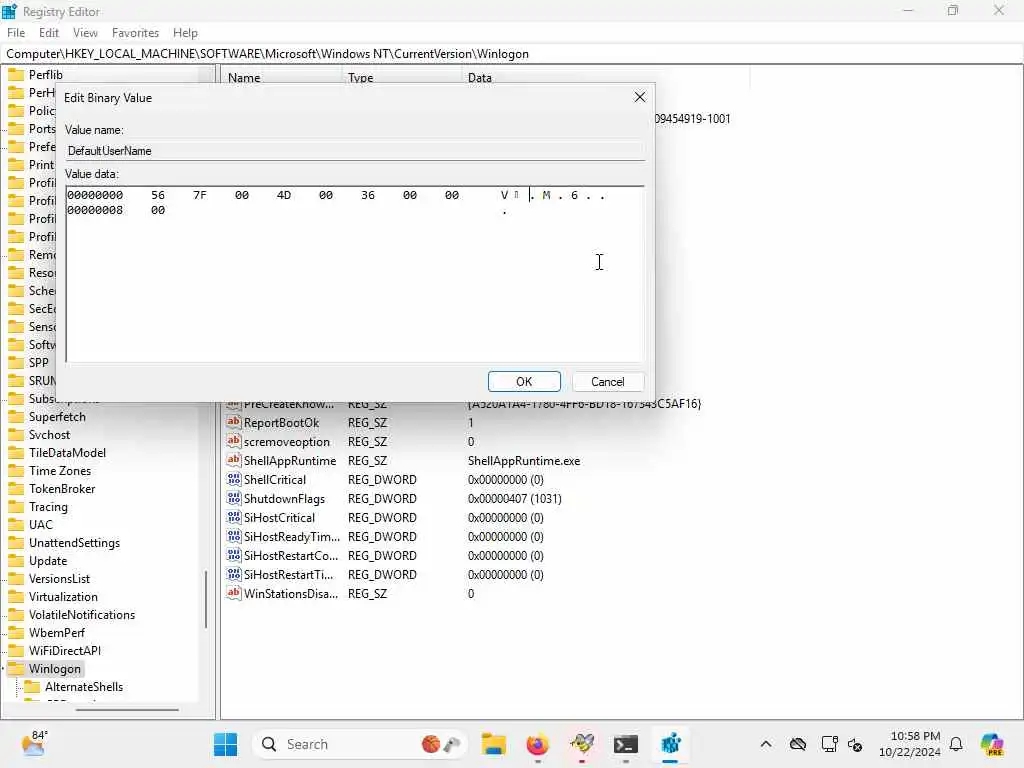Open the Favorites menu
Screen dimensions: 1024x768
point(135,33)
